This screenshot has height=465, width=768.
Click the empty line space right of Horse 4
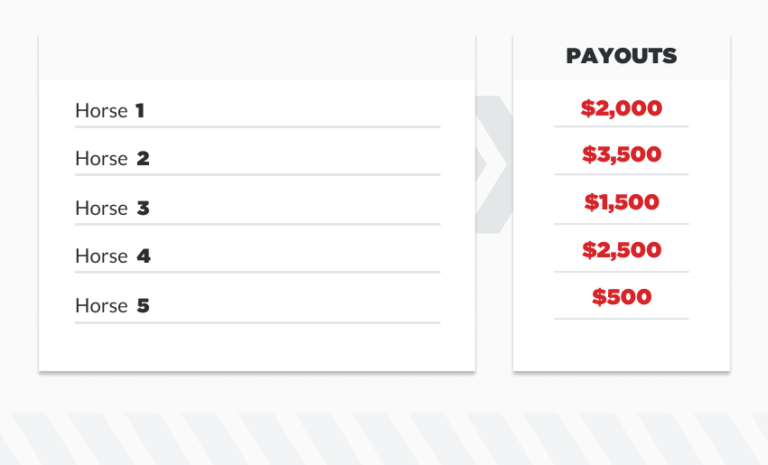tap(300, 256)
